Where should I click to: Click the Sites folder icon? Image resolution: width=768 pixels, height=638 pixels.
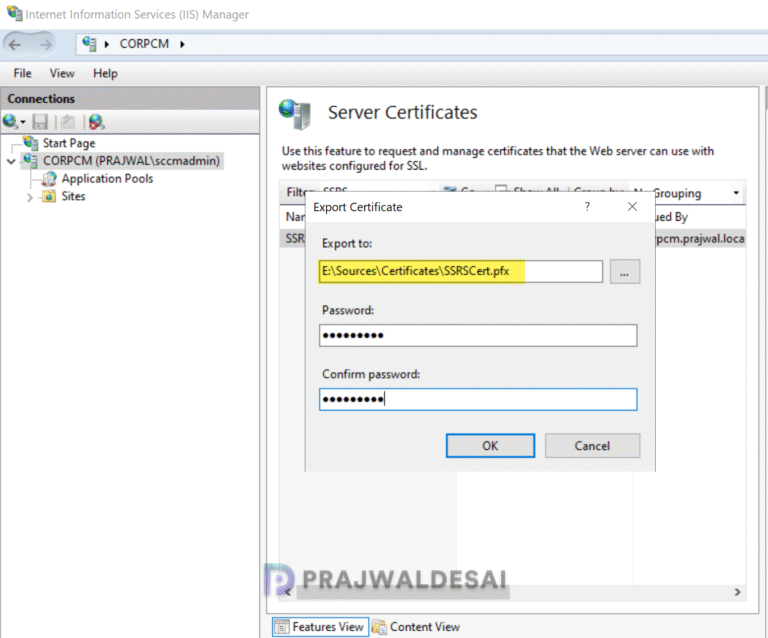coord(49,196)
